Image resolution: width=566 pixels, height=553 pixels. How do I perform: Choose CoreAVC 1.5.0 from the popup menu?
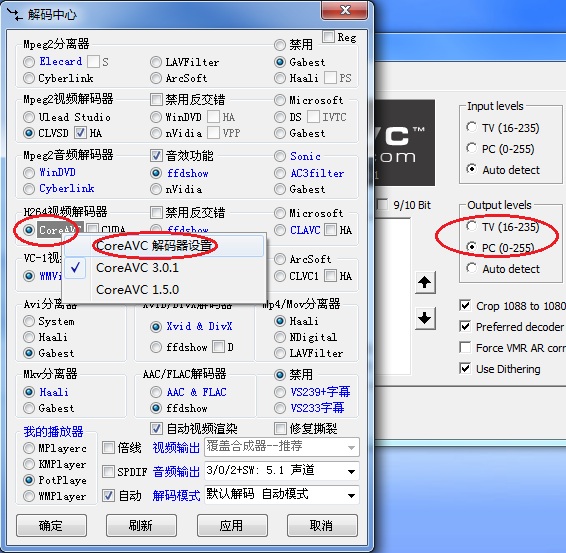tap(164, 289)
